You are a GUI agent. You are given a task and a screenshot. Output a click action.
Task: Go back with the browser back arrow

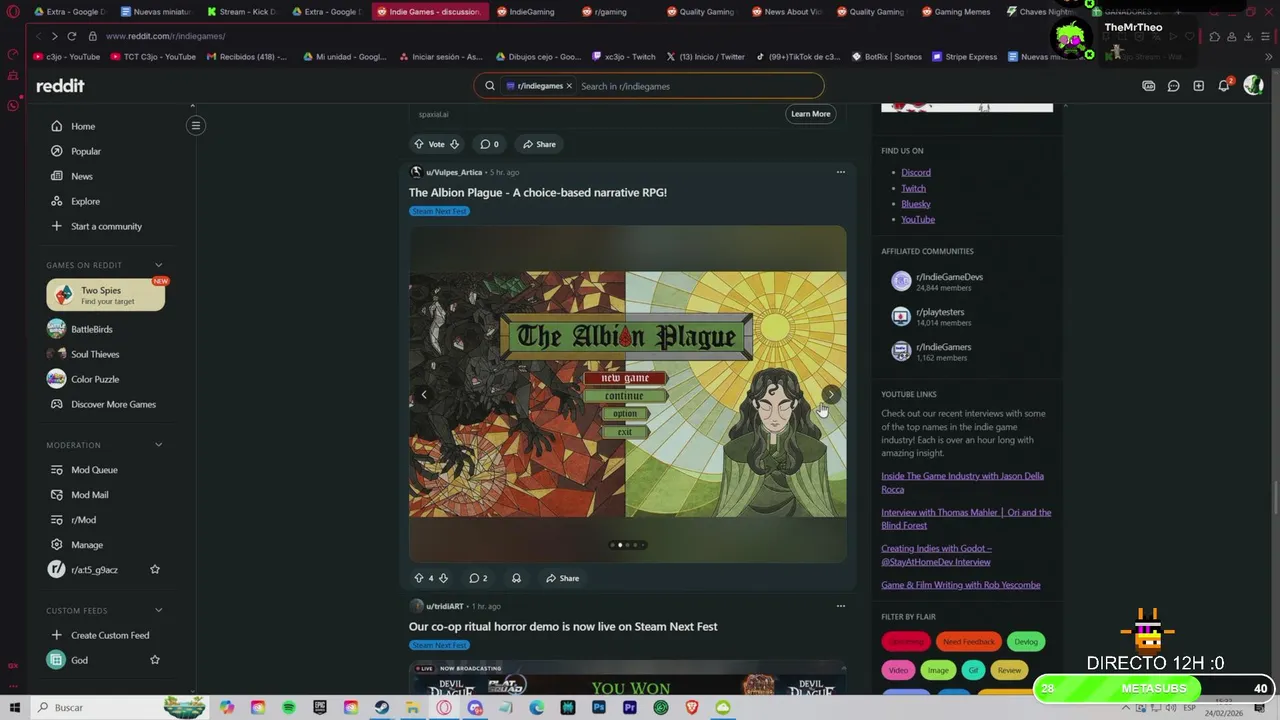(x=38, y=36)
